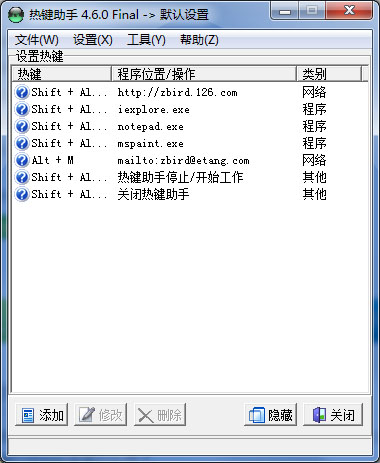Select the iexplore.exe entry
The width and height of the screenshot is (380, 463).
pyautogui.click(x=153, y=110)
